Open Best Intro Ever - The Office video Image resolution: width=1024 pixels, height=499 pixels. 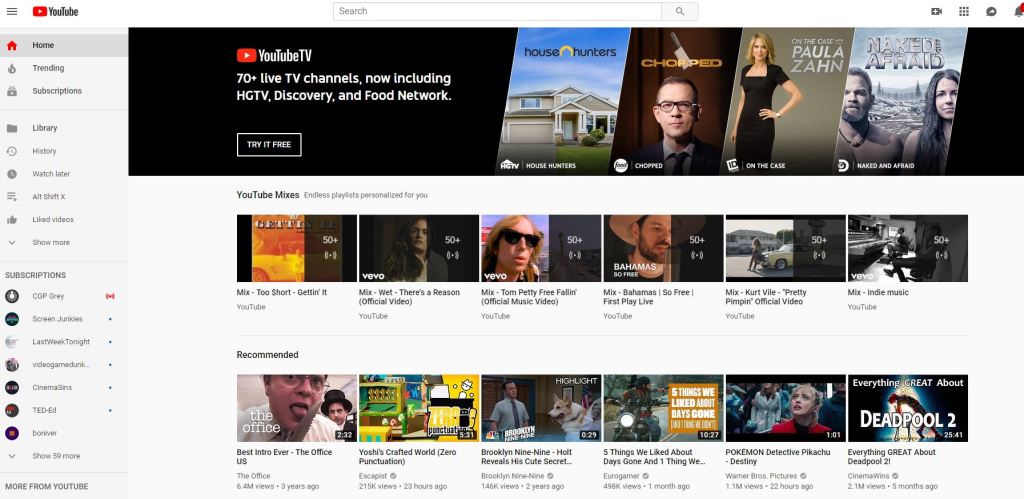click(296, 408)
